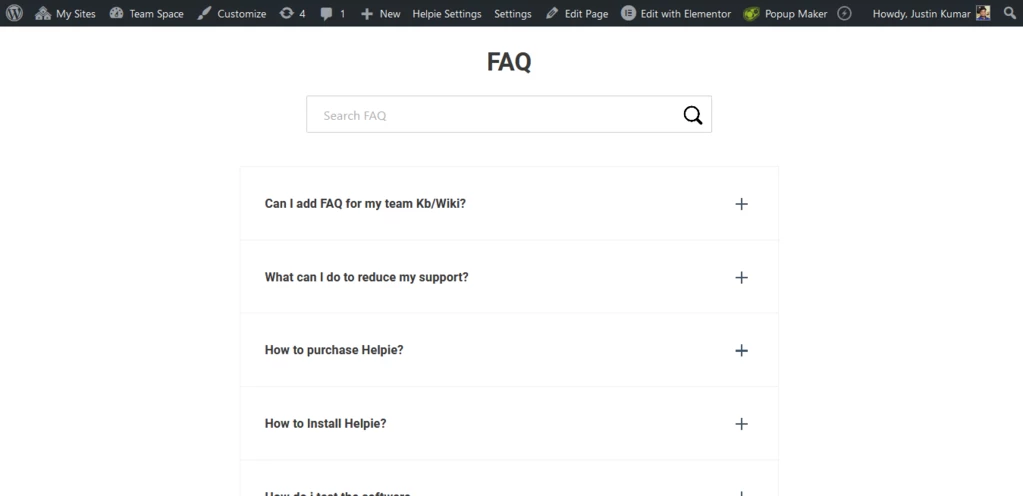This screenshot has width=1023, height=496.
Task: Click the FAQ search magnifier button
Action: (x=693, y=115)
